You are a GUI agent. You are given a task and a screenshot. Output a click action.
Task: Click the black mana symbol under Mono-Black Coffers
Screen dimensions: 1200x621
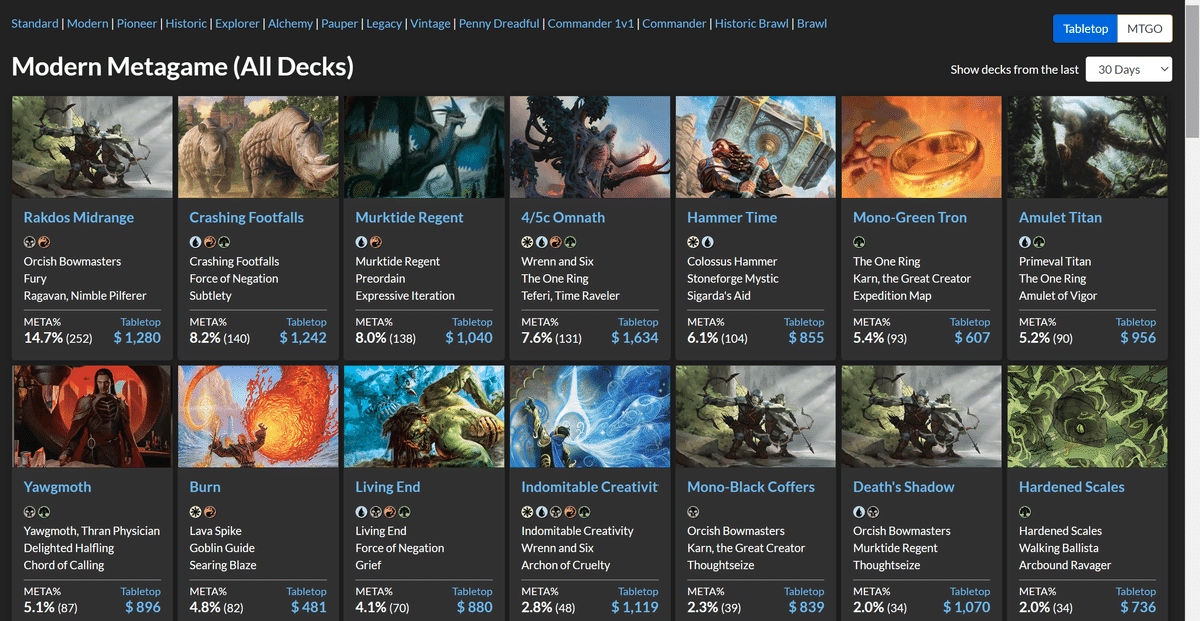(694, 512)
